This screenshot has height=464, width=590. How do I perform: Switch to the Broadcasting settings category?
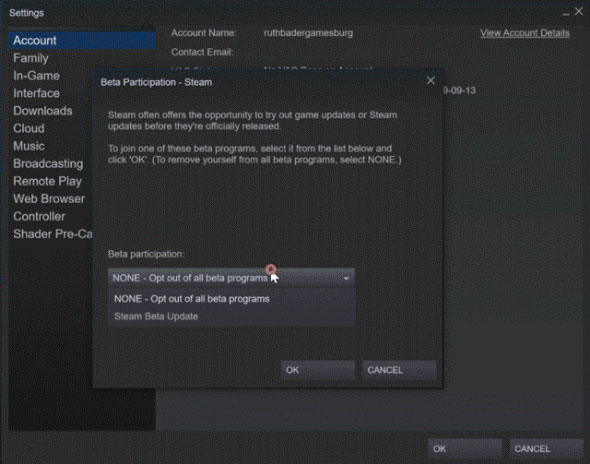[48, 164]
